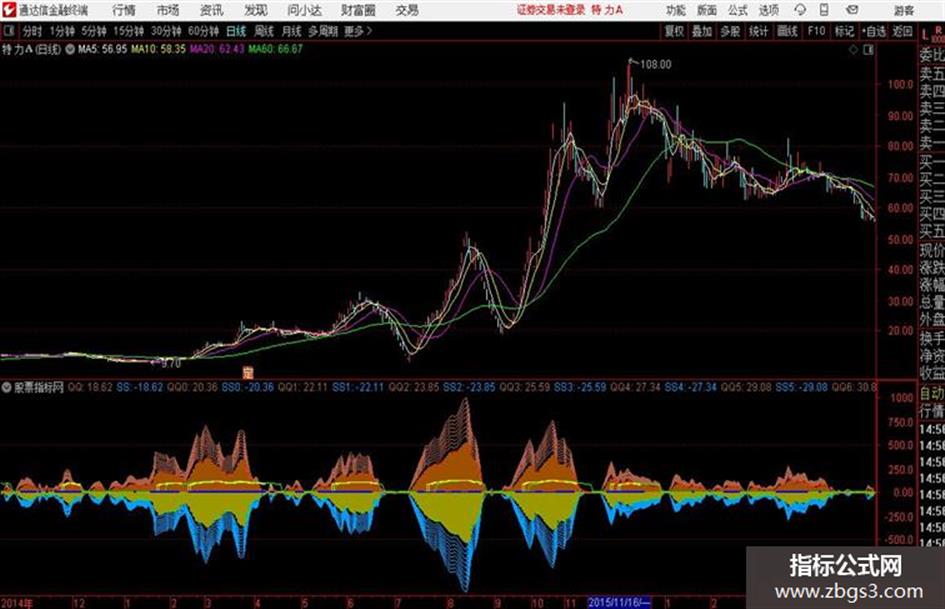Screen dimensions: 945x609
Task: Click the side-panel toggle icon near price axis
Action: [x=868, y=50]
